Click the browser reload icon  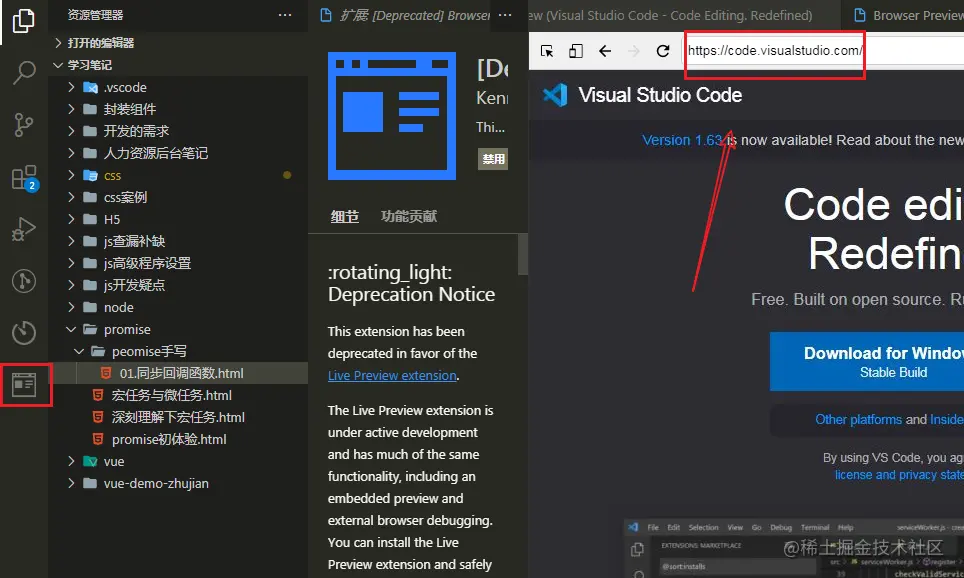click(663, 51)
